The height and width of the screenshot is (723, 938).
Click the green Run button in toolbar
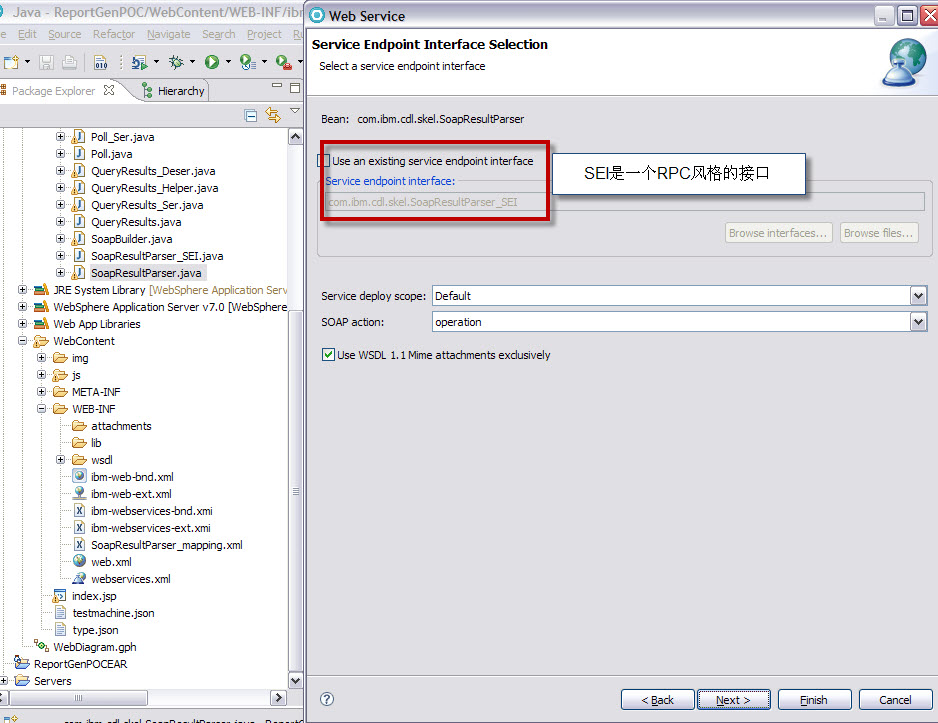click(x=212, y=62)
